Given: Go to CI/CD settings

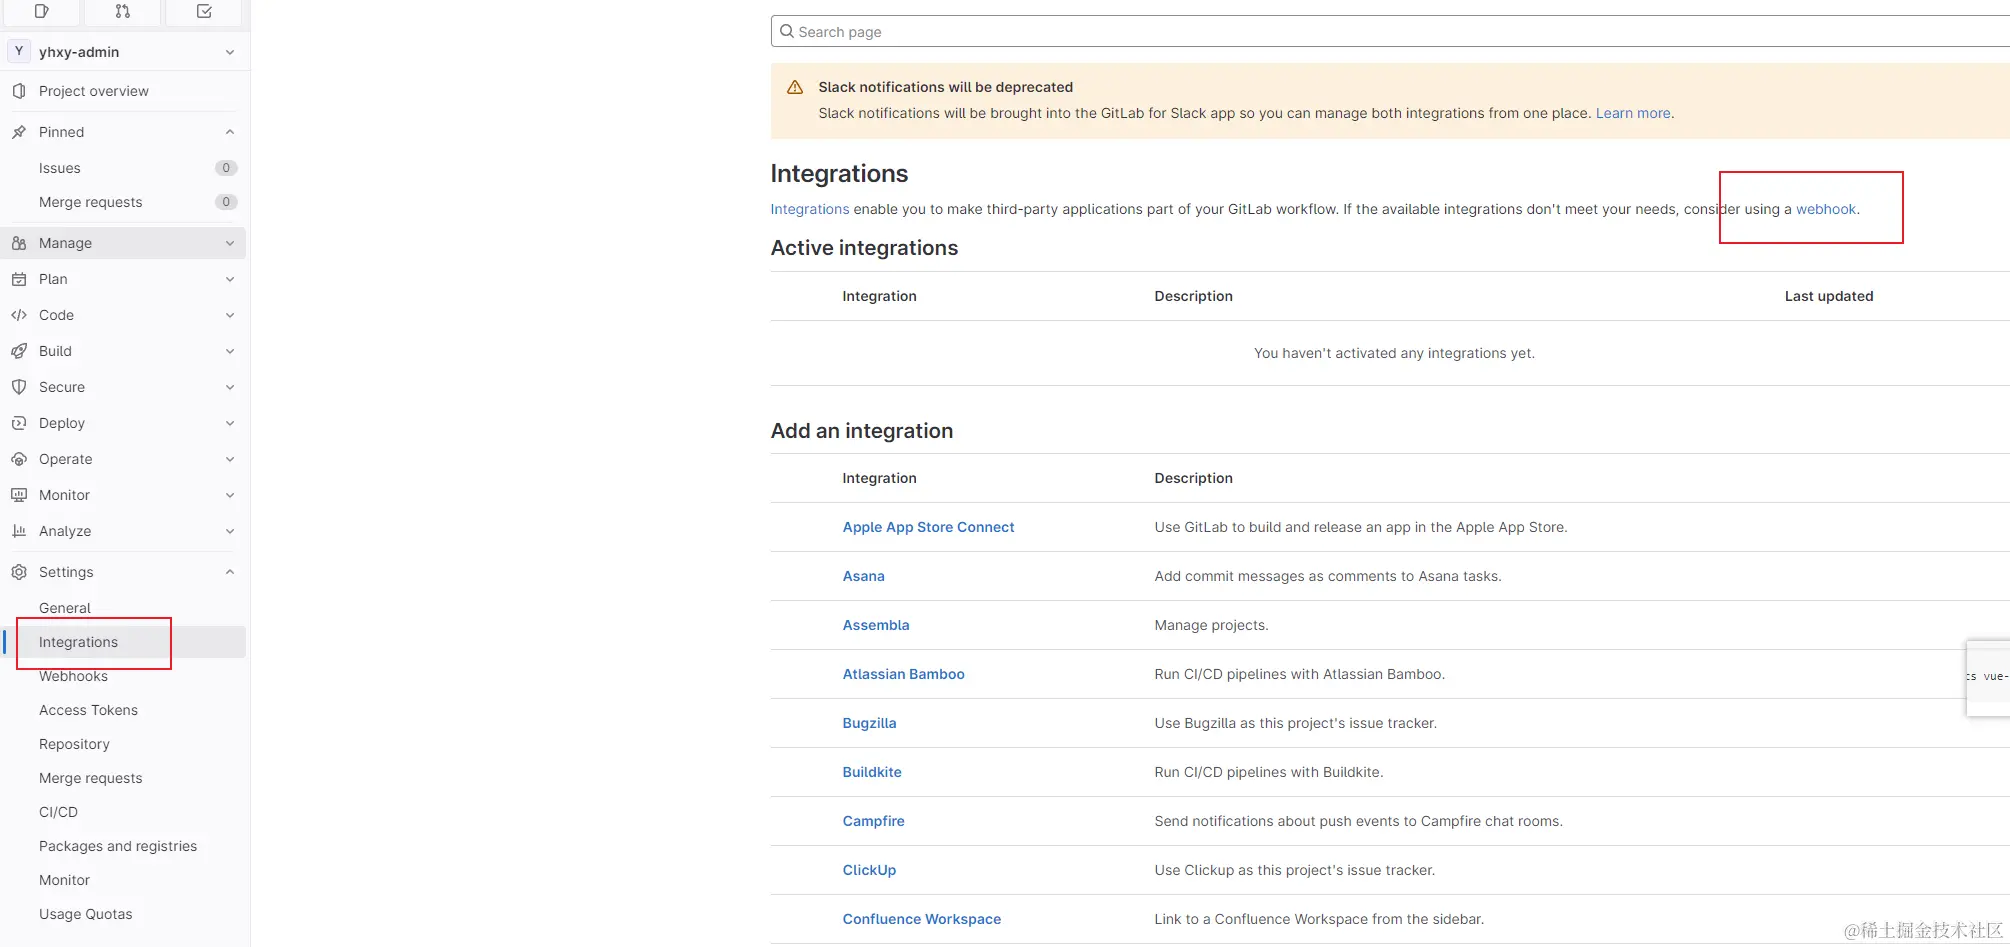Looking at the screenshot, I should [x=58, y=812].
